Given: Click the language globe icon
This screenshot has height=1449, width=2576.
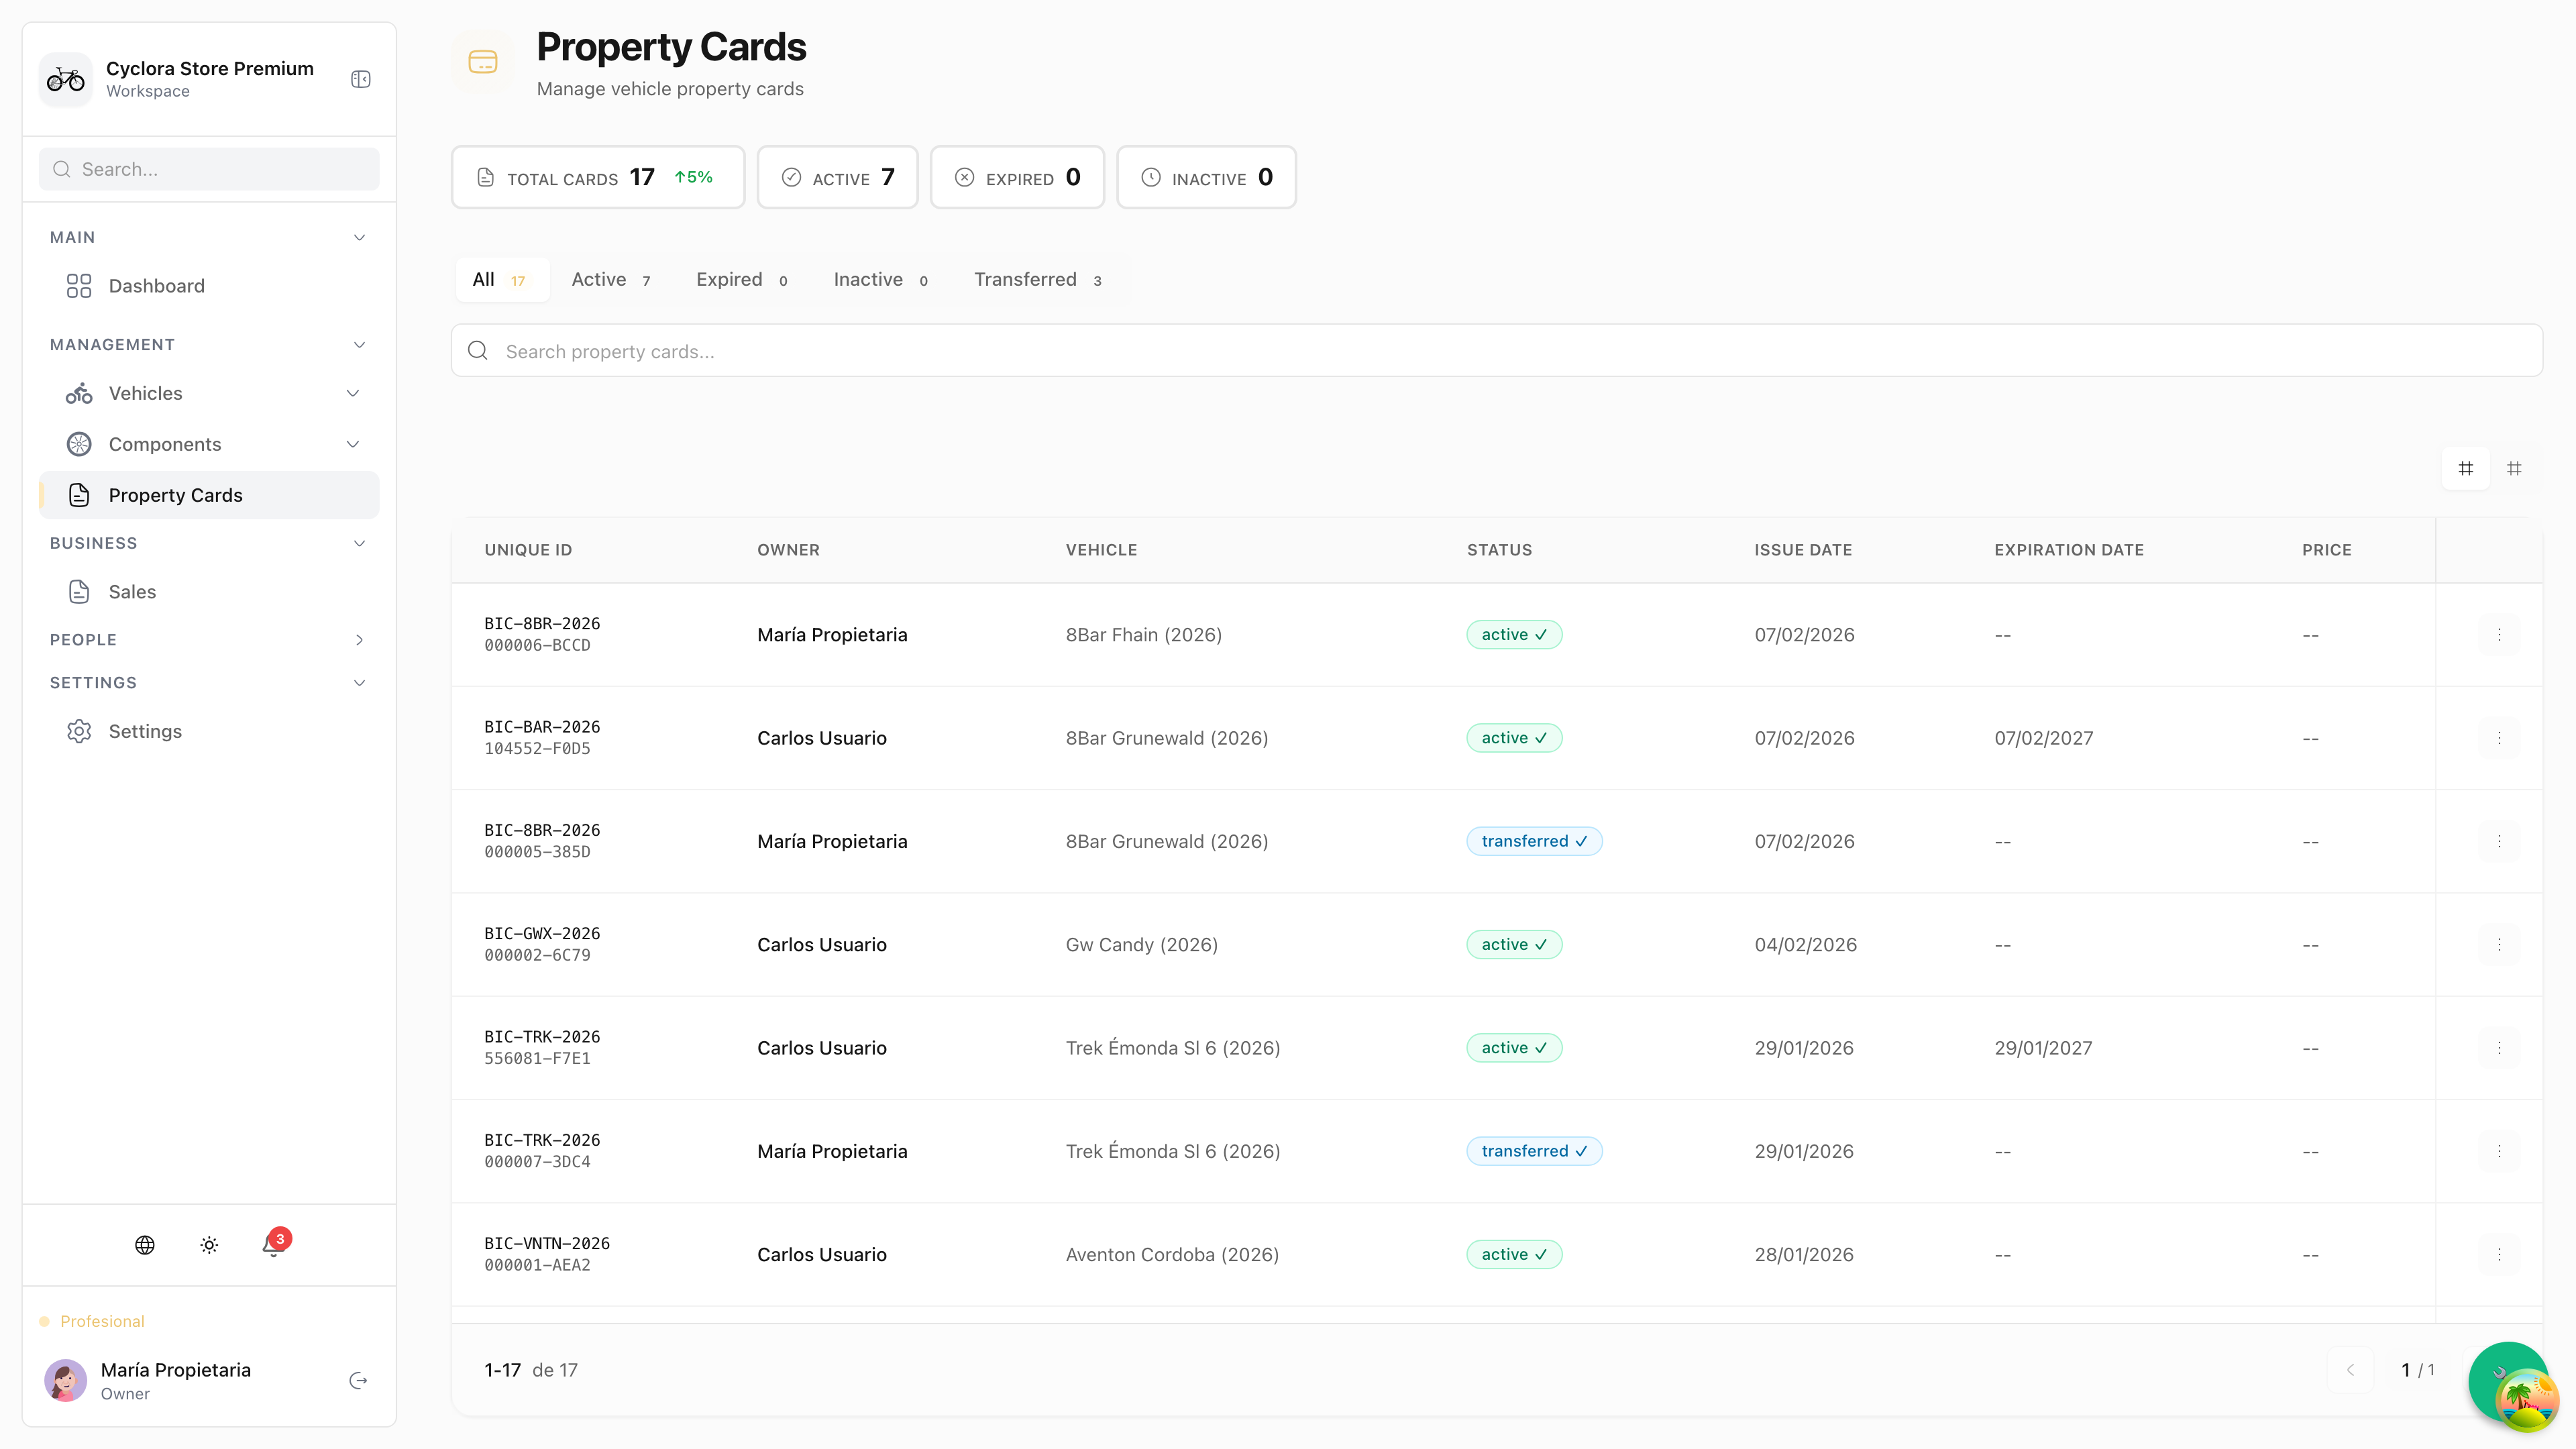Looking at the screenshot, I should click(145, 1245).
